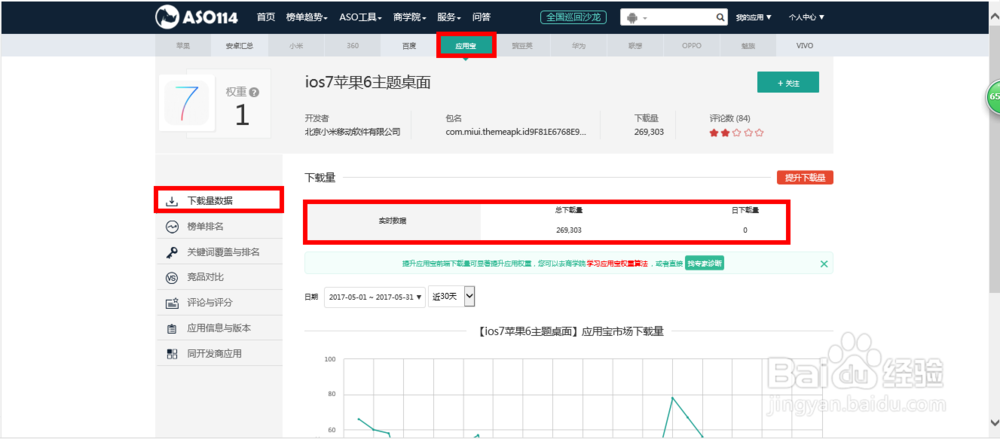This screenshot has height=439, width=1000.
Task: Click the magnifier search icon
Action: pos(720,17)
